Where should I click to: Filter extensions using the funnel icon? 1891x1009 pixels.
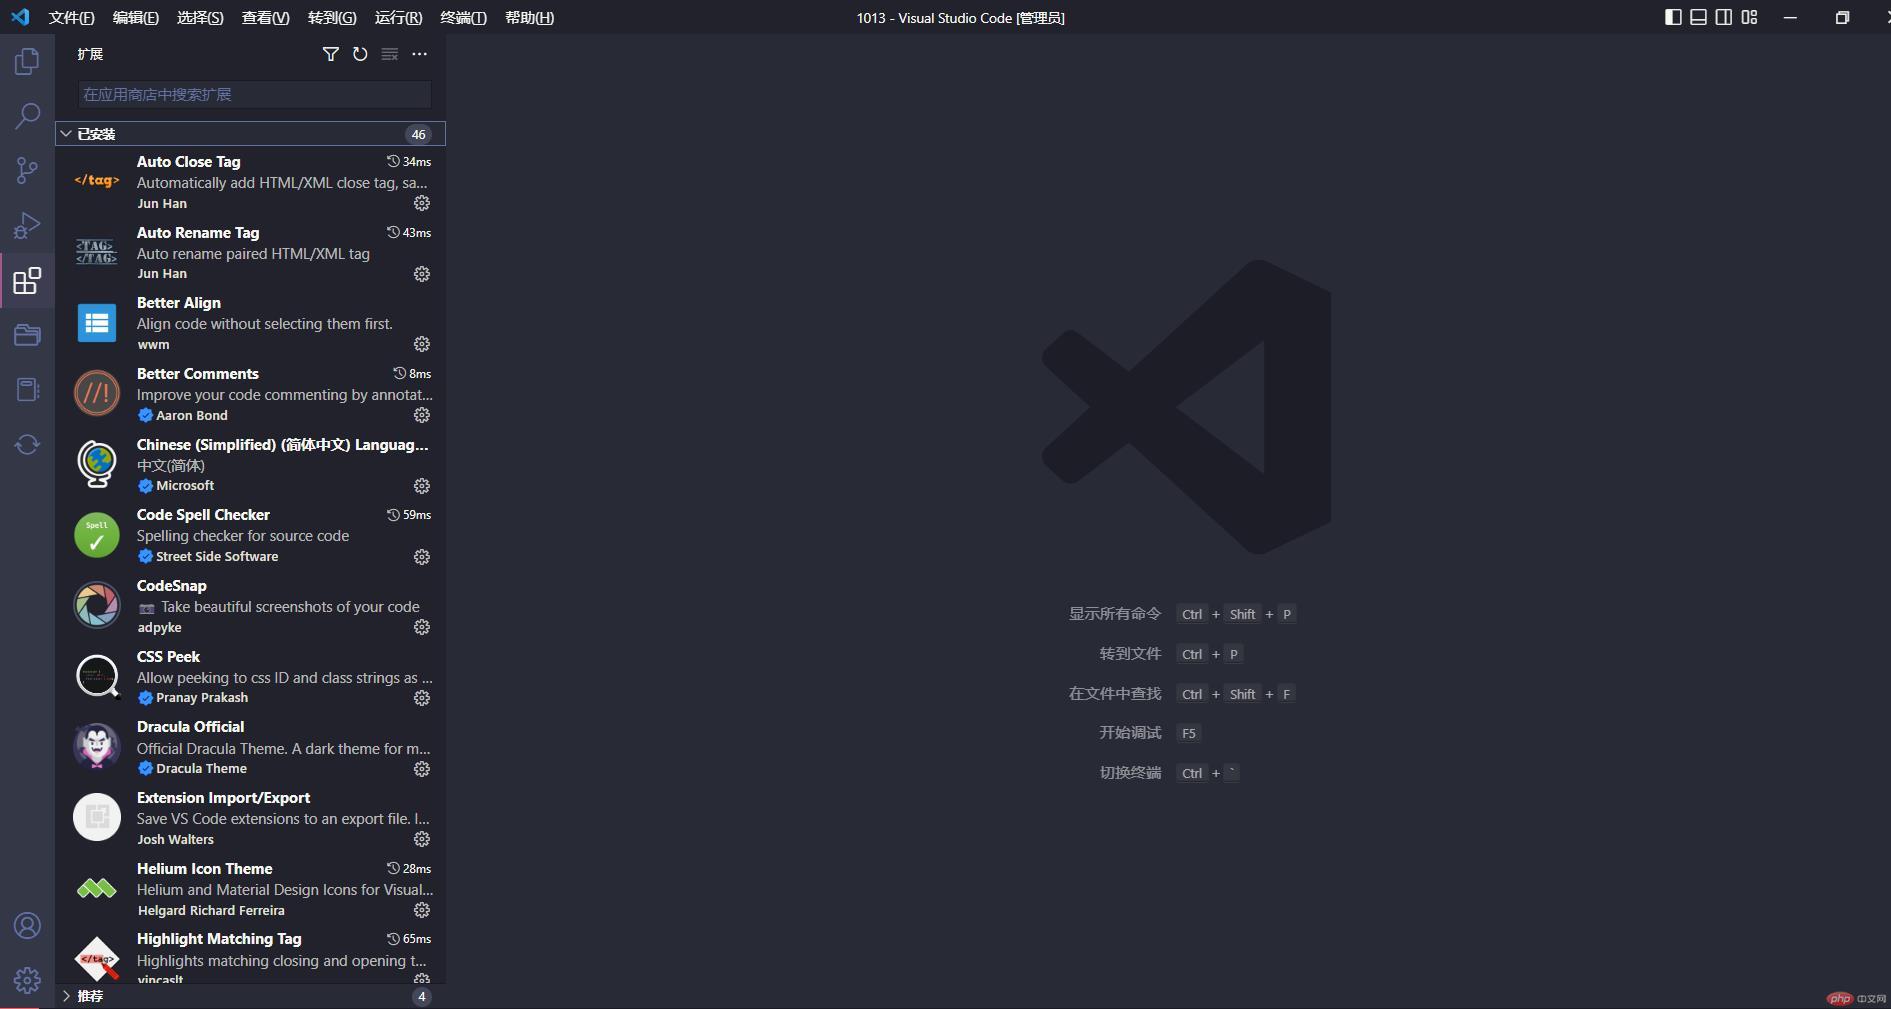point(330,54)
